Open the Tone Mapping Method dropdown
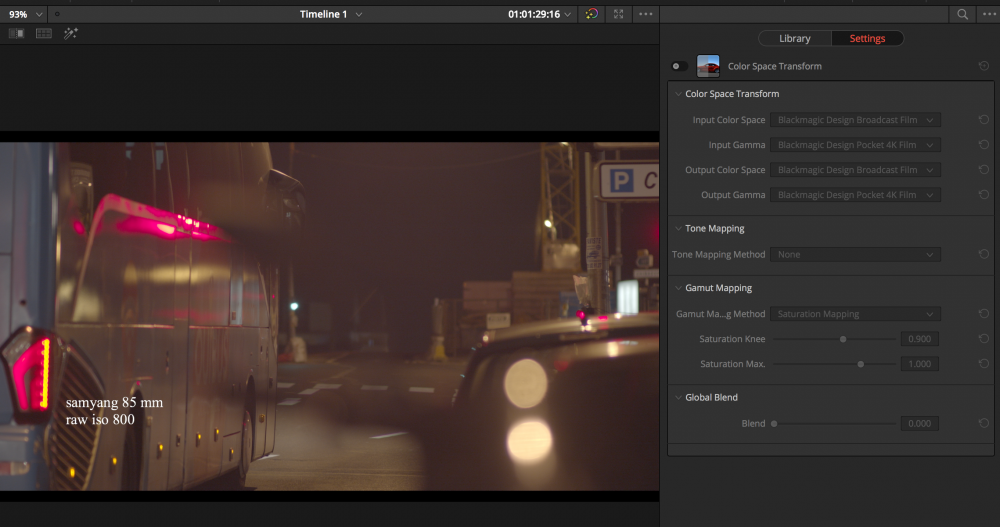The height and width of the screenshot is (527, 1000). click(856, 255)
